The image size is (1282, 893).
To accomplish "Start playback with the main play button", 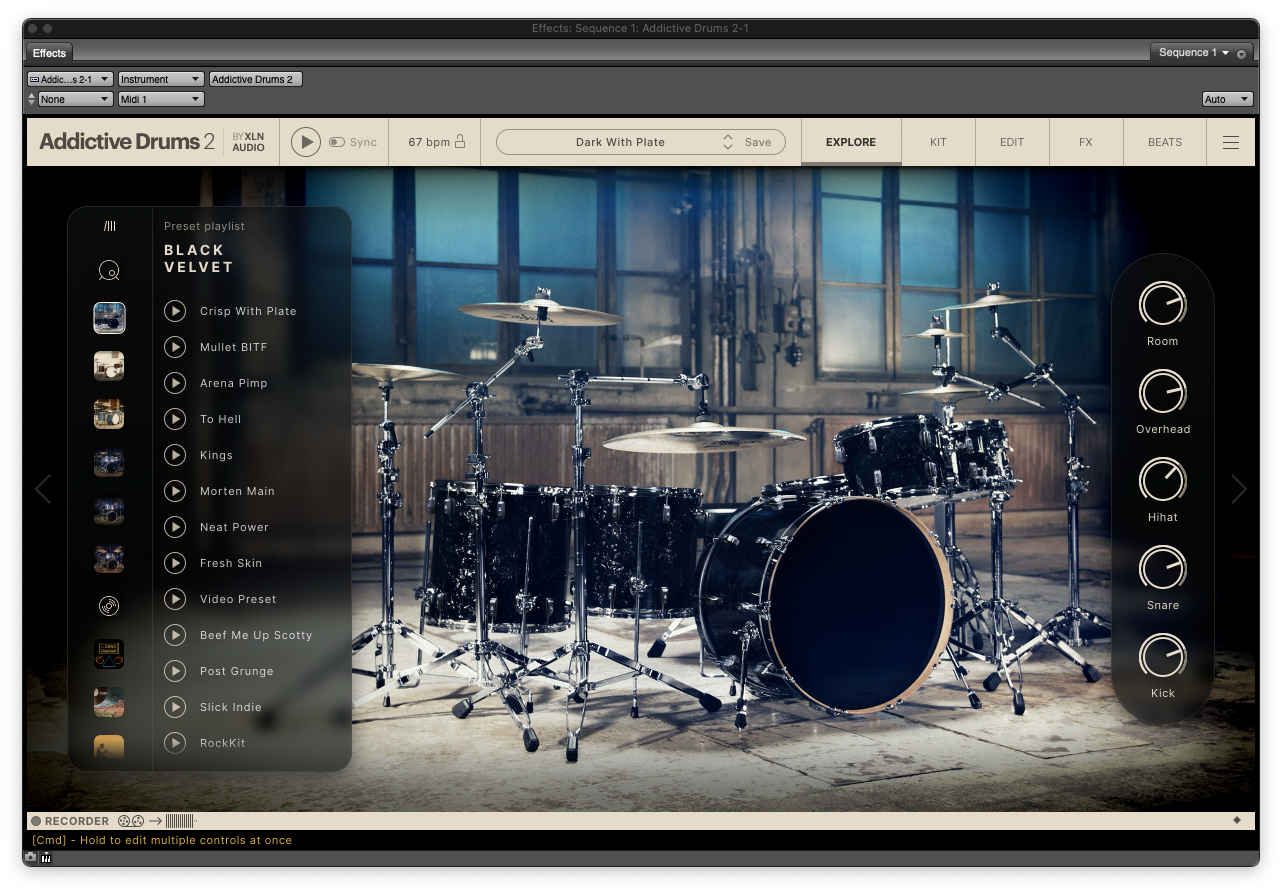I will pyautogui.click(x=306, y=142).
